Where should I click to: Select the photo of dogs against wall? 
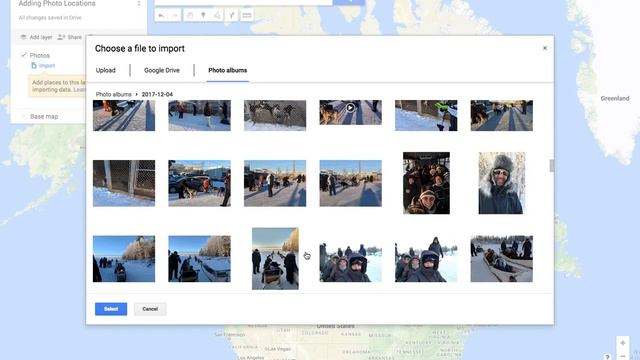point(275,116)
